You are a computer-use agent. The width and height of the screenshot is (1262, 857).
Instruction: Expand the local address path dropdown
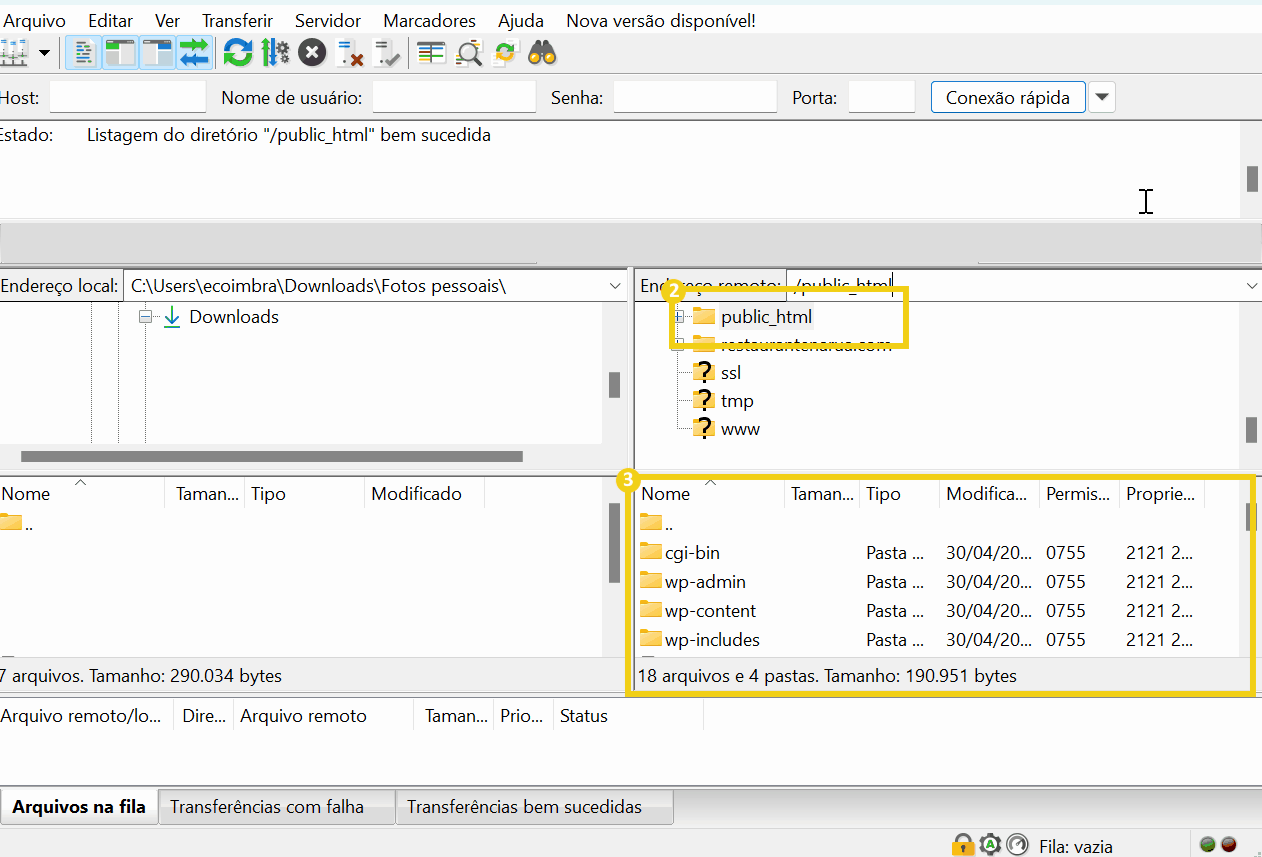pos(615,286)
